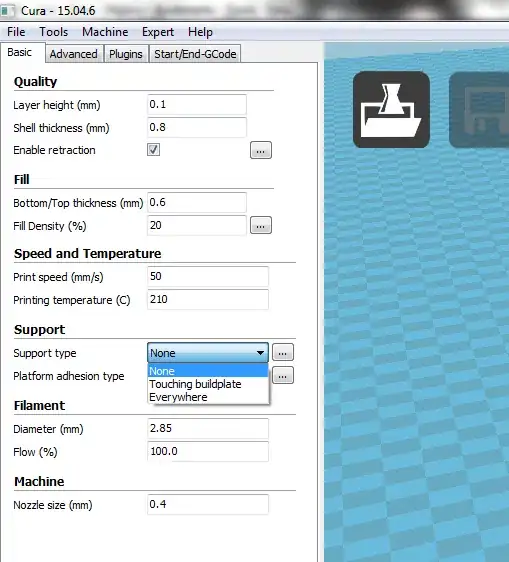Click the Nozzle size input field

(x=208, y=504)
